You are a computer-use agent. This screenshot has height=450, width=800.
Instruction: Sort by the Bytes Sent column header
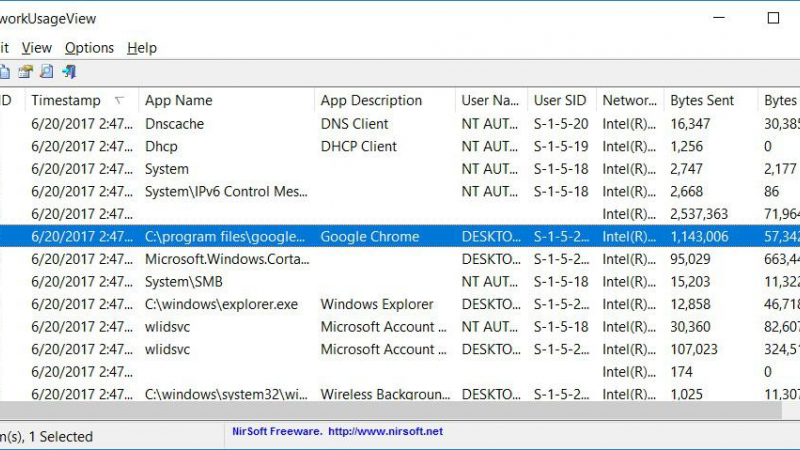(701, 100)
